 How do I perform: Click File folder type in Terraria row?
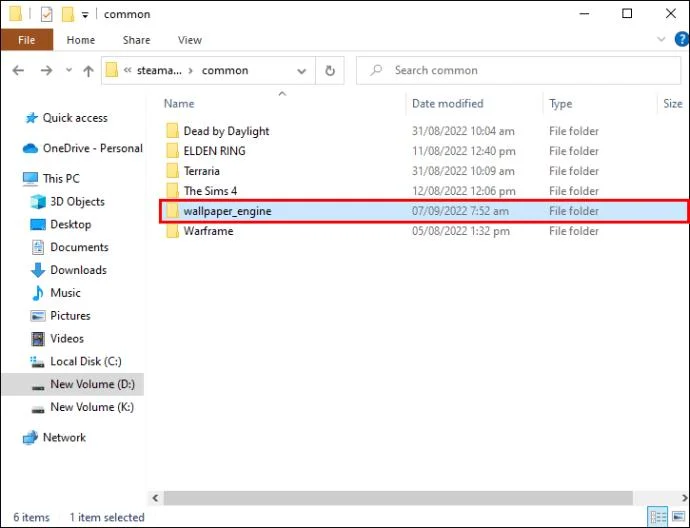(x=574, y=171)
